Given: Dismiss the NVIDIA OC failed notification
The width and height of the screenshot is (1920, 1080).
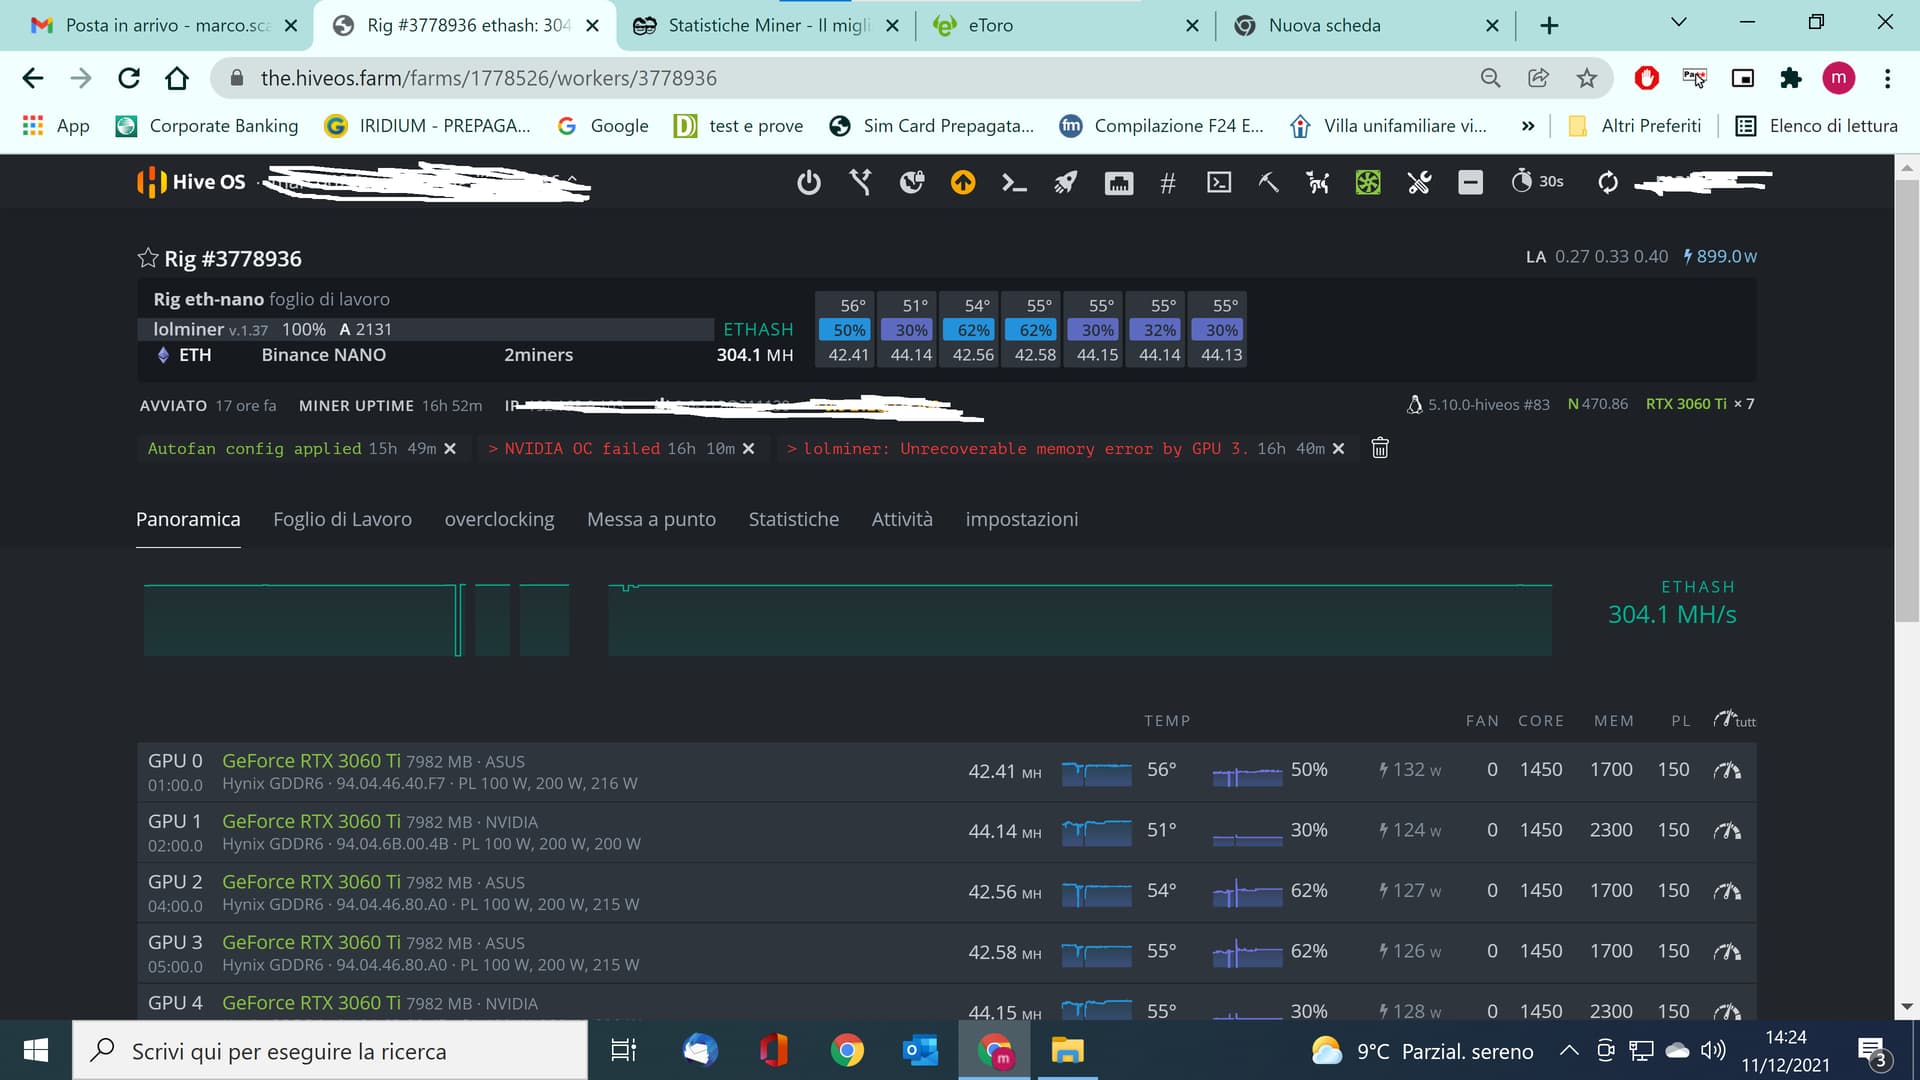Looking at the screenshot, I should (749, 449).
